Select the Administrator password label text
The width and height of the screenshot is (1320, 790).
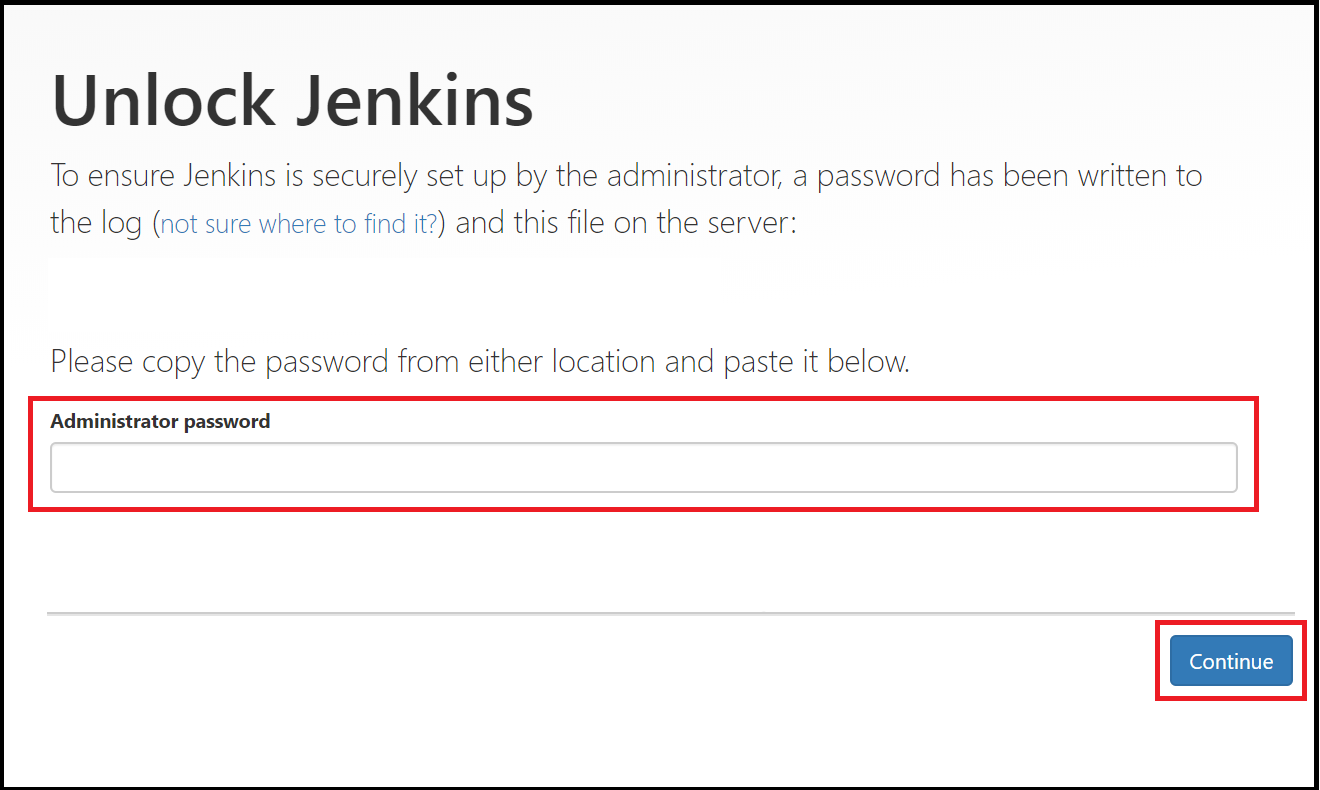click(160, 421)
